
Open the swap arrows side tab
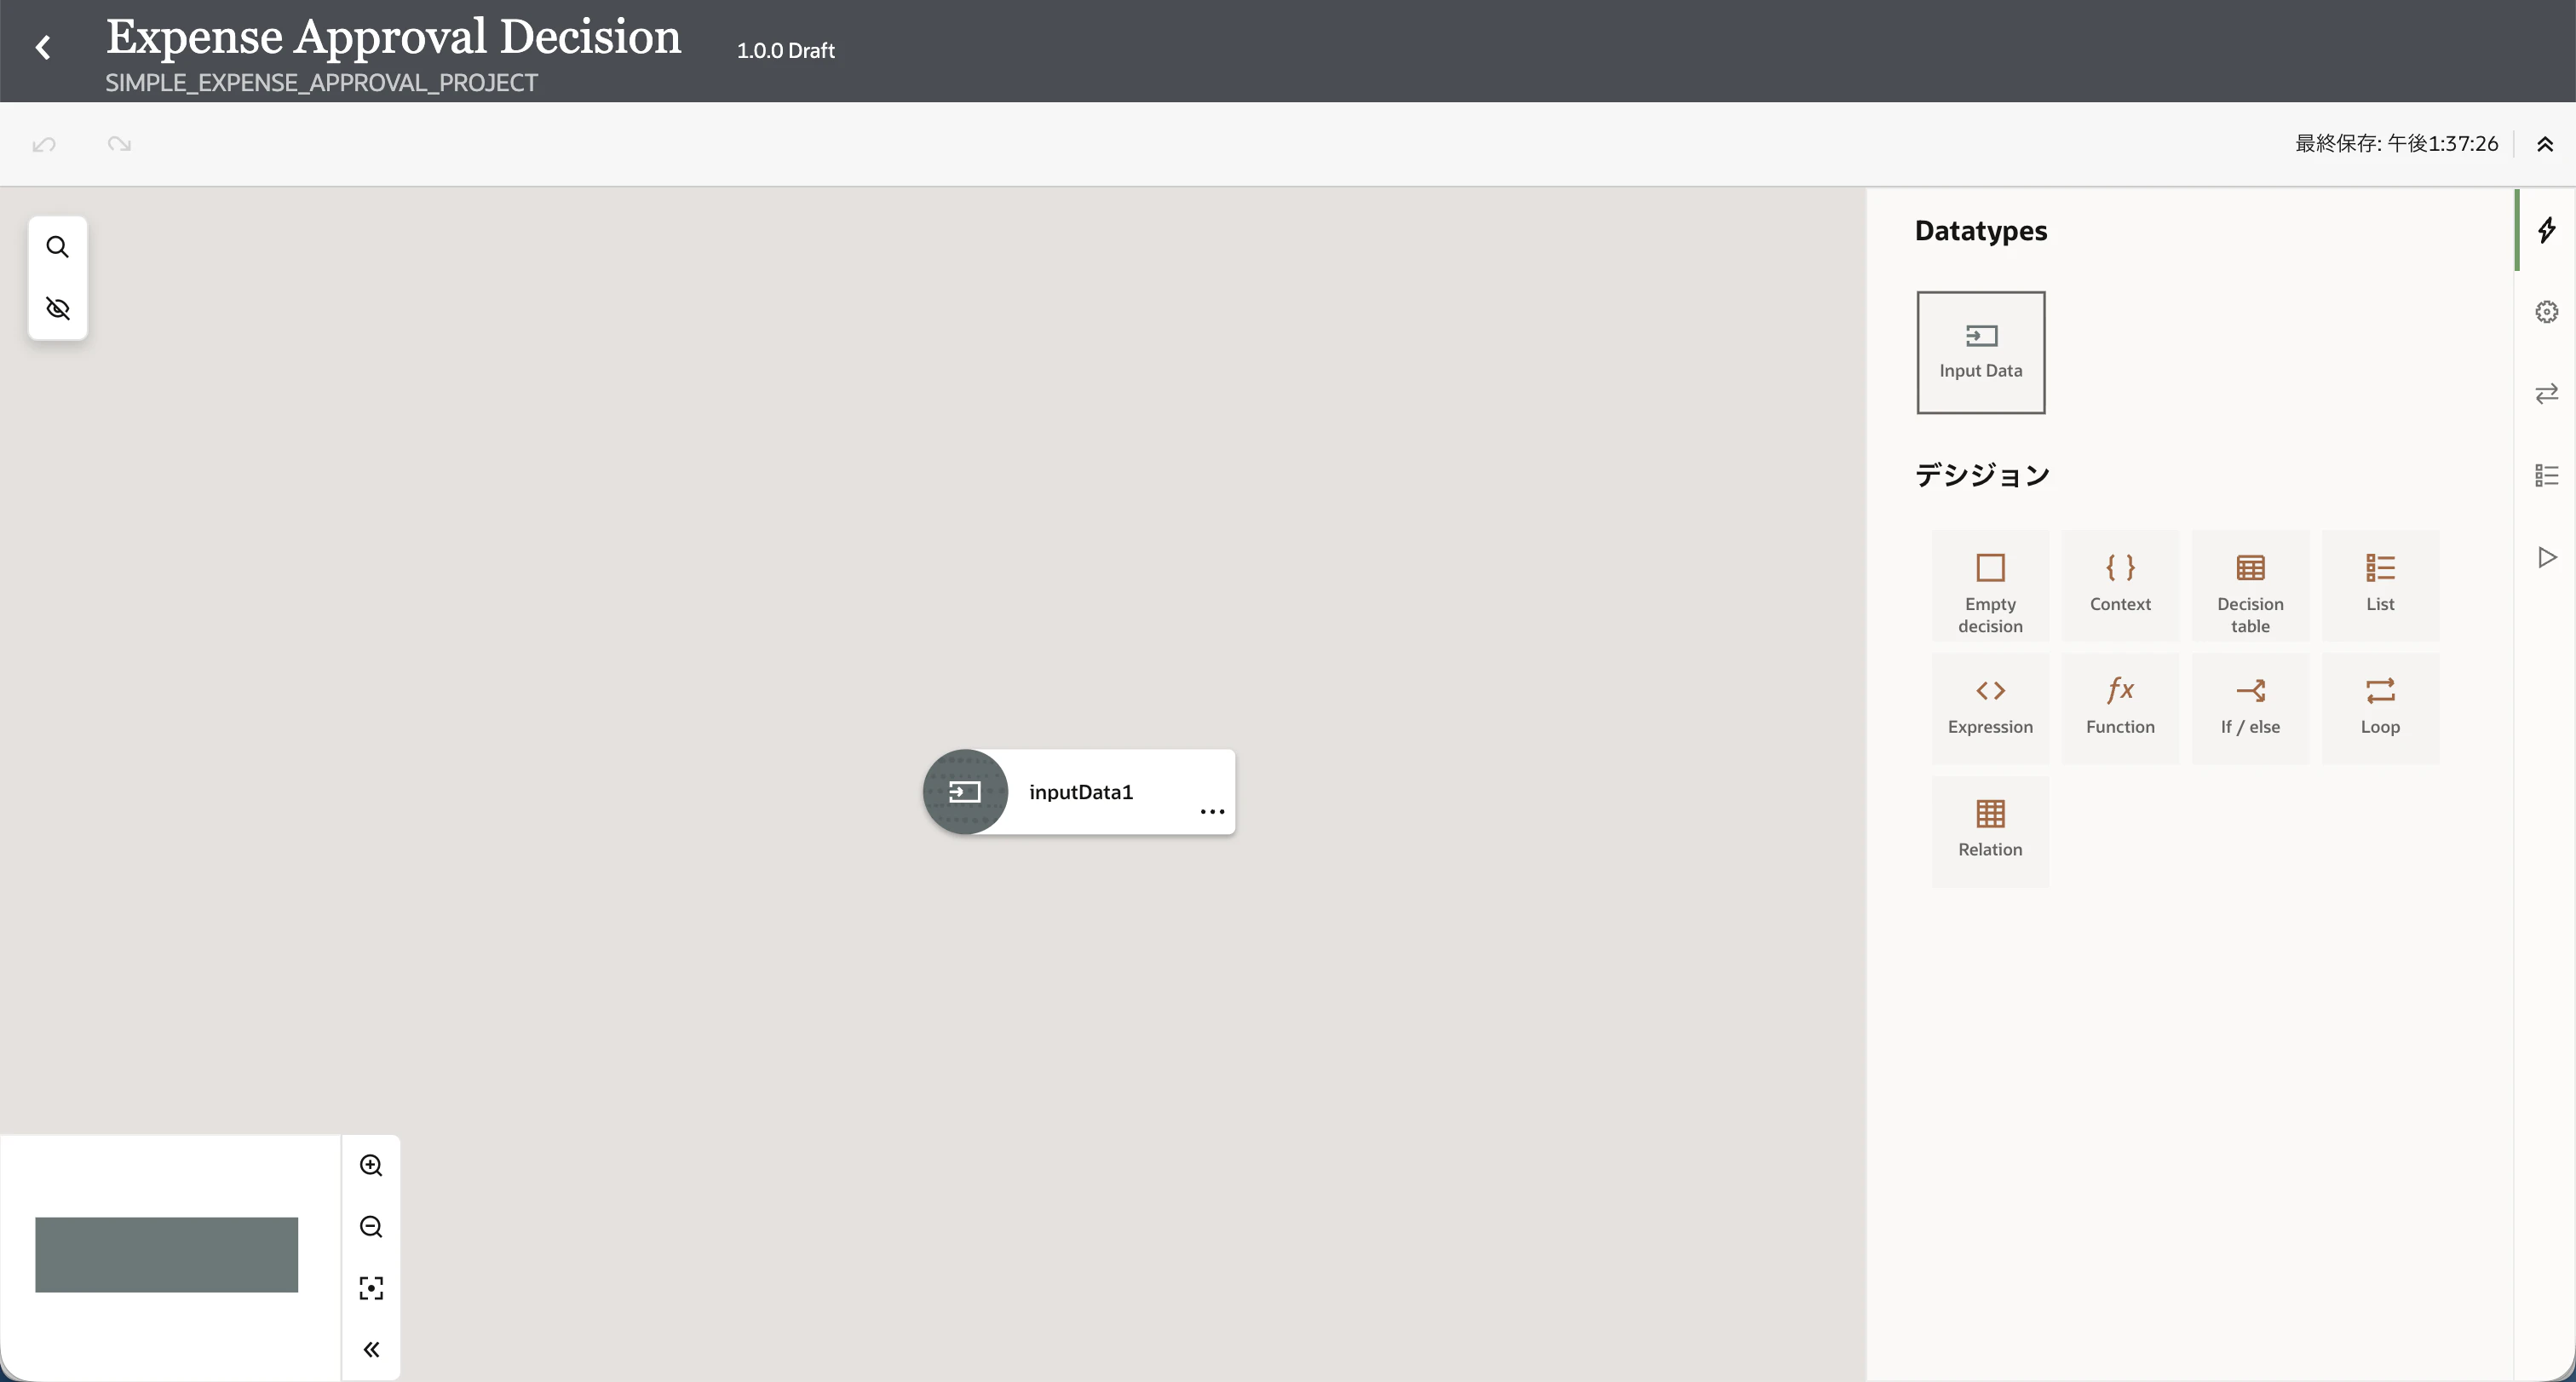[2546, 394]
